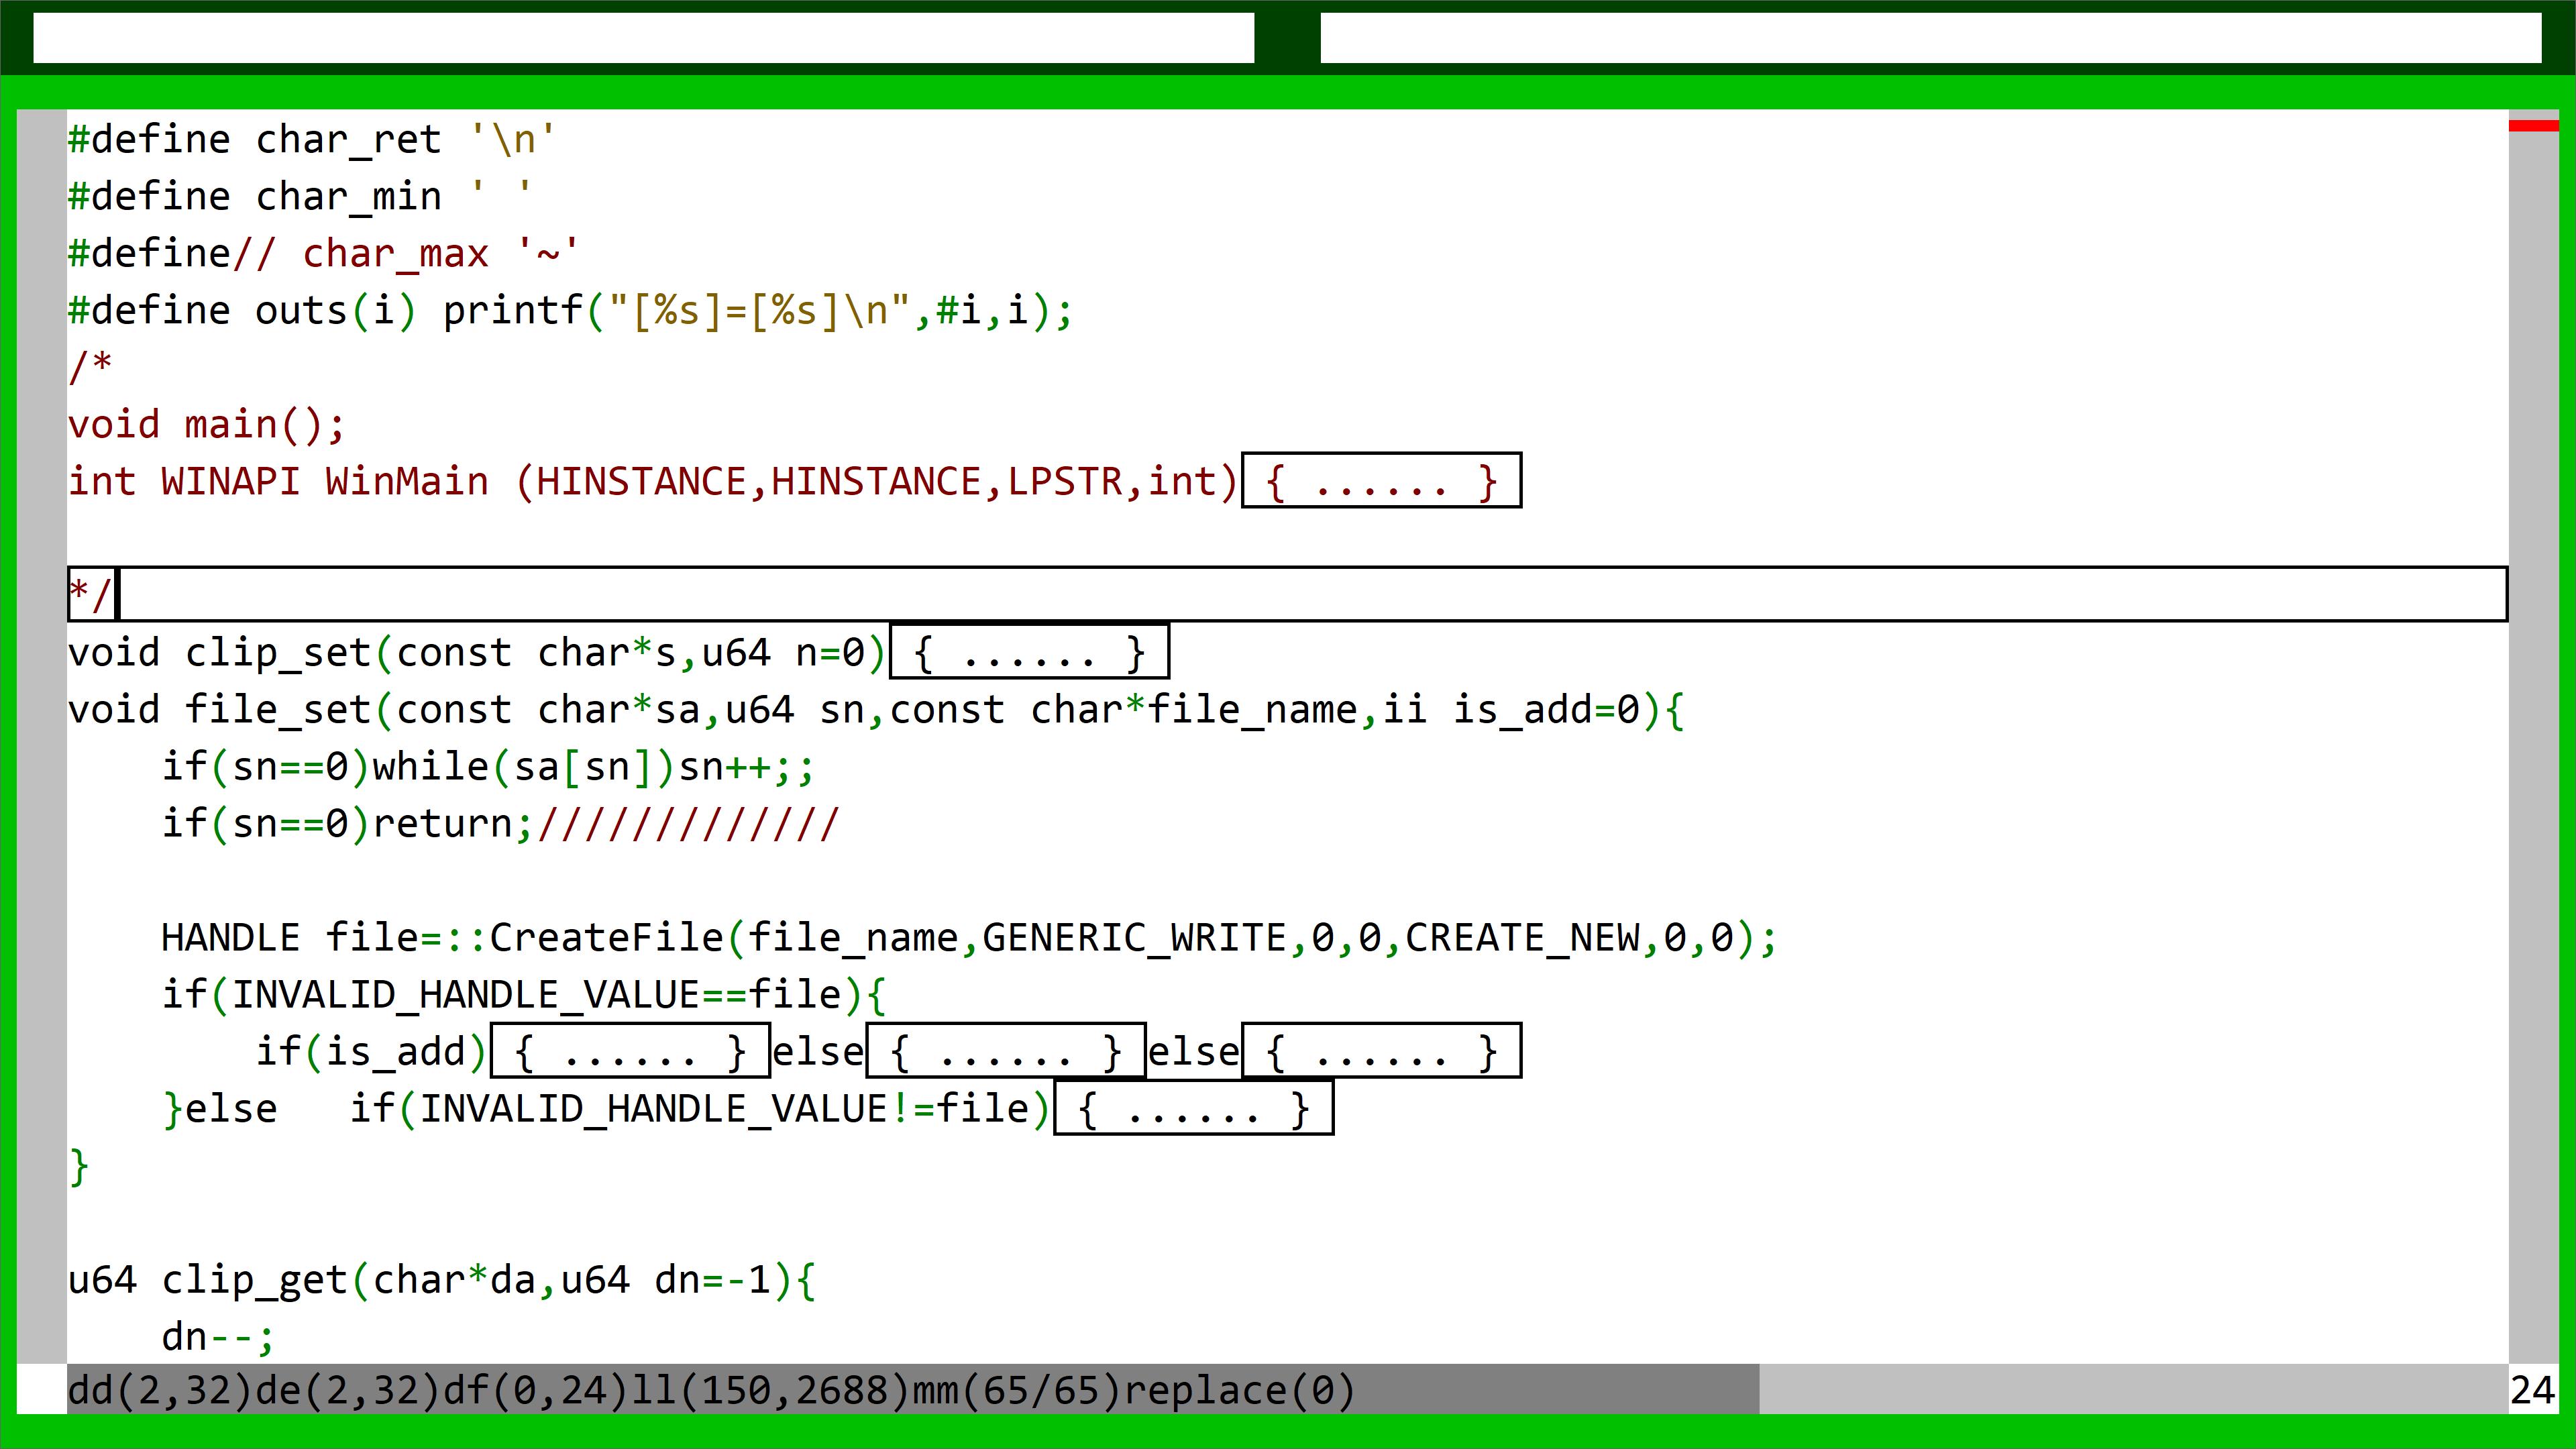Image resolution: width=2576 pixels, height=1449 pixels.
Task: Click the left top input field
Action: tap(643, 38)
